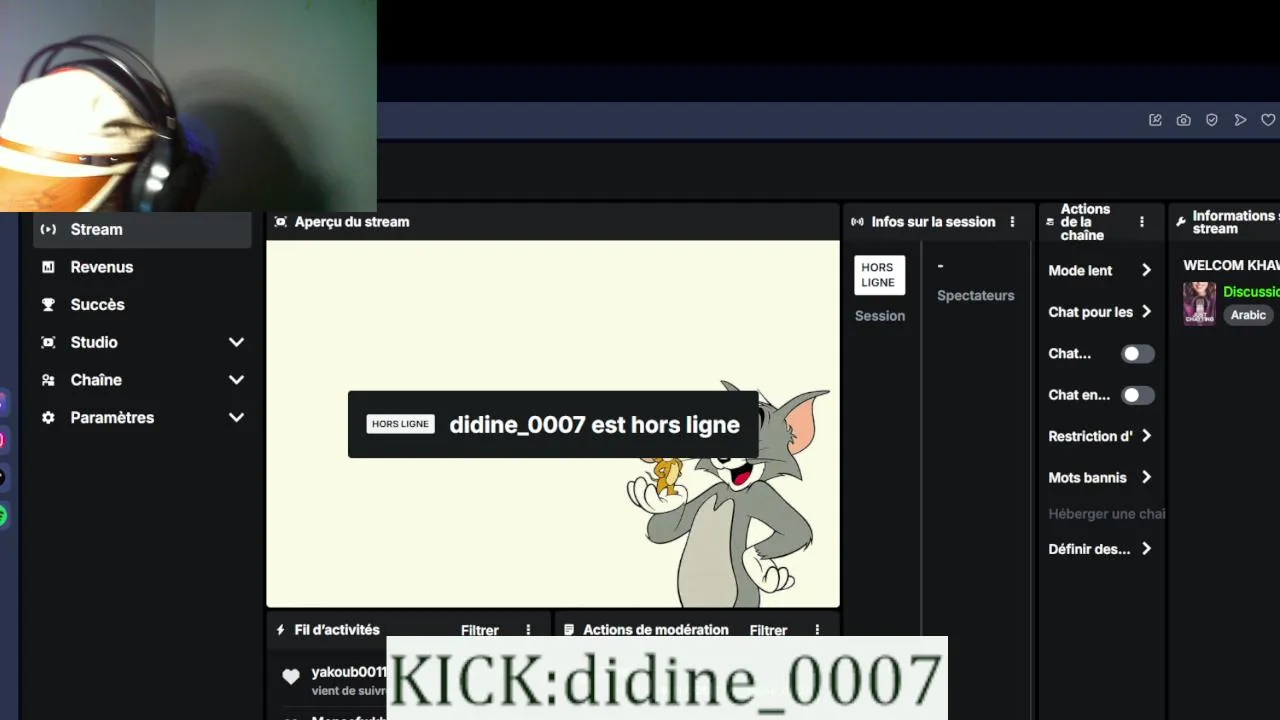
Task: Open the Chat pour les setting
Action: click(x=1100, y=312)
